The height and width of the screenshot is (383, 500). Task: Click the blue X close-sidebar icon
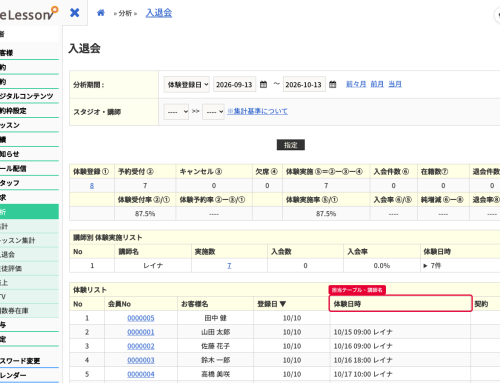tap(75, 13)
